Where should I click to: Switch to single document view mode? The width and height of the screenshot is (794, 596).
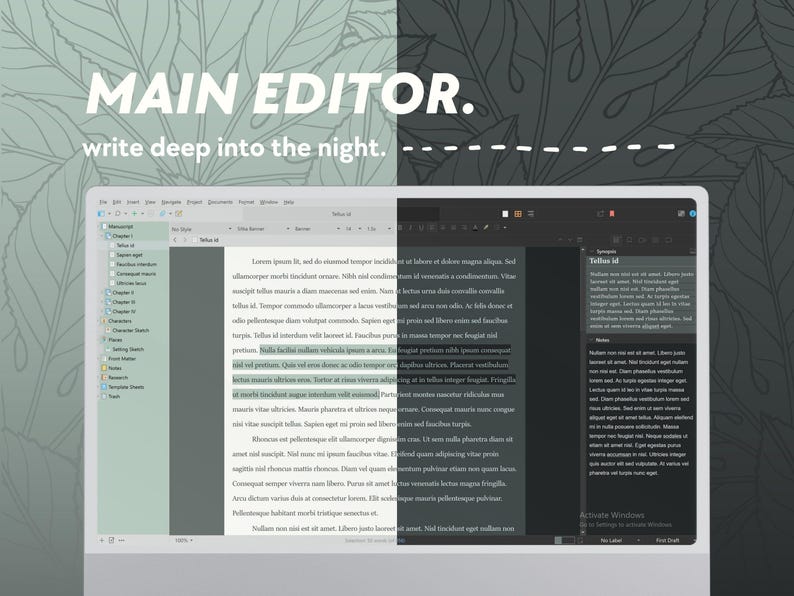point(505,214)
